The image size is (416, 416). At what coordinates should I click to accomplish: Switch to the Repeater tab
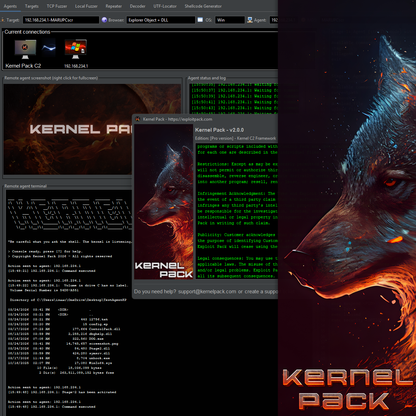(x=114, y=6)
